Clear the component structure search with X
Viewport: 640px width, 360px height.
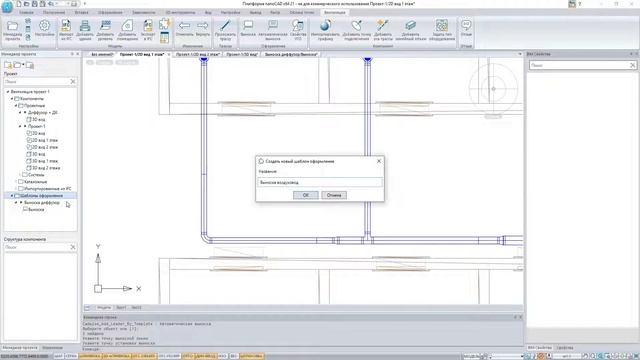(x=73, y=247)
